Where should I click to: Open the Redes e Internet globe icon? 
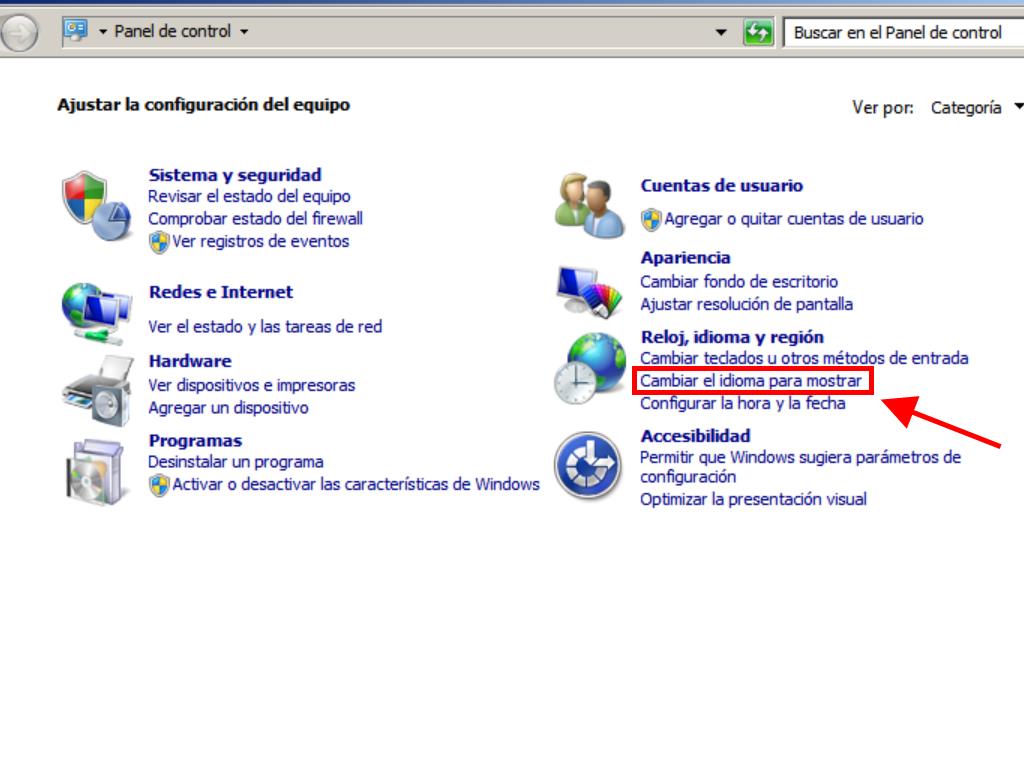(96, 312)
